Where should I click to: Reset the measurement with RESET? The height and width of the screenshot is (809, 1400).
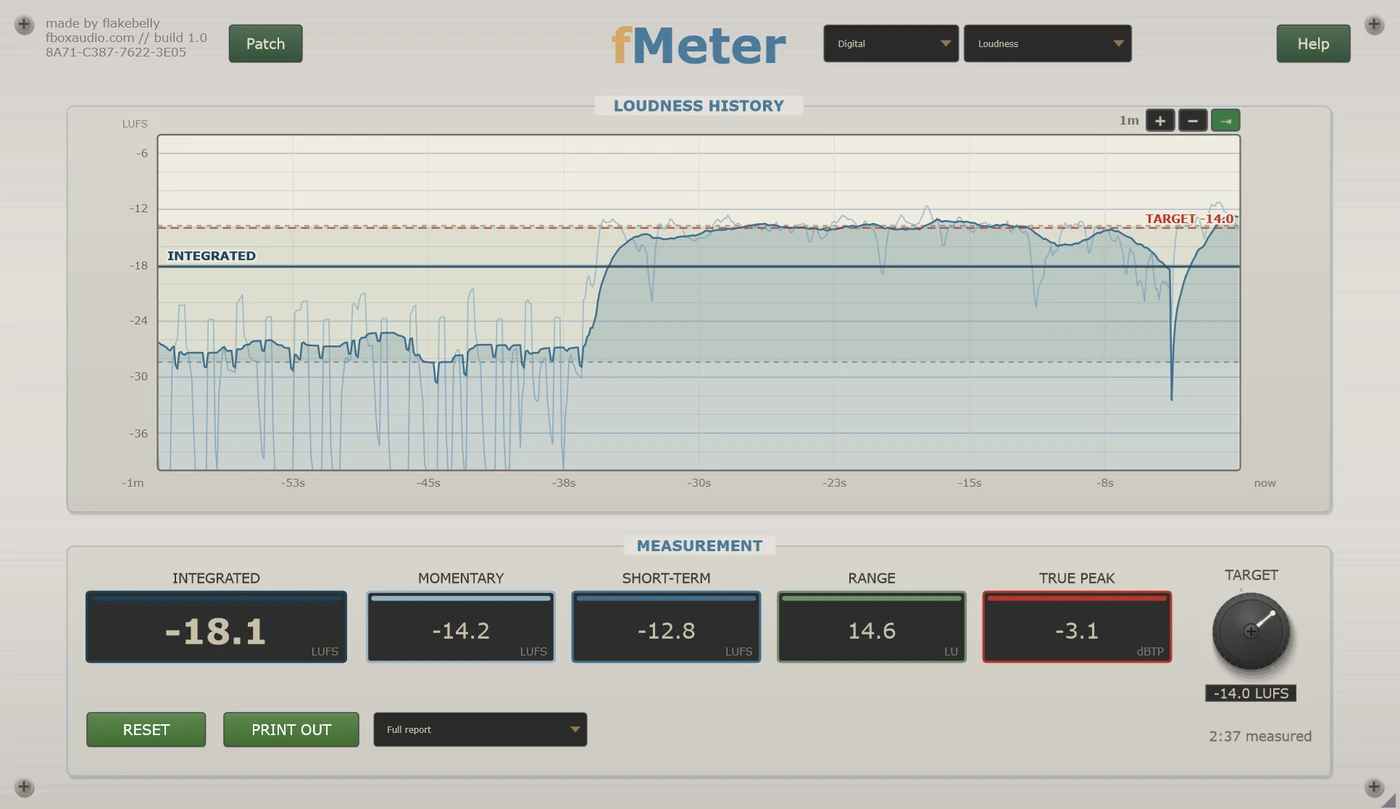coord(146,729)
